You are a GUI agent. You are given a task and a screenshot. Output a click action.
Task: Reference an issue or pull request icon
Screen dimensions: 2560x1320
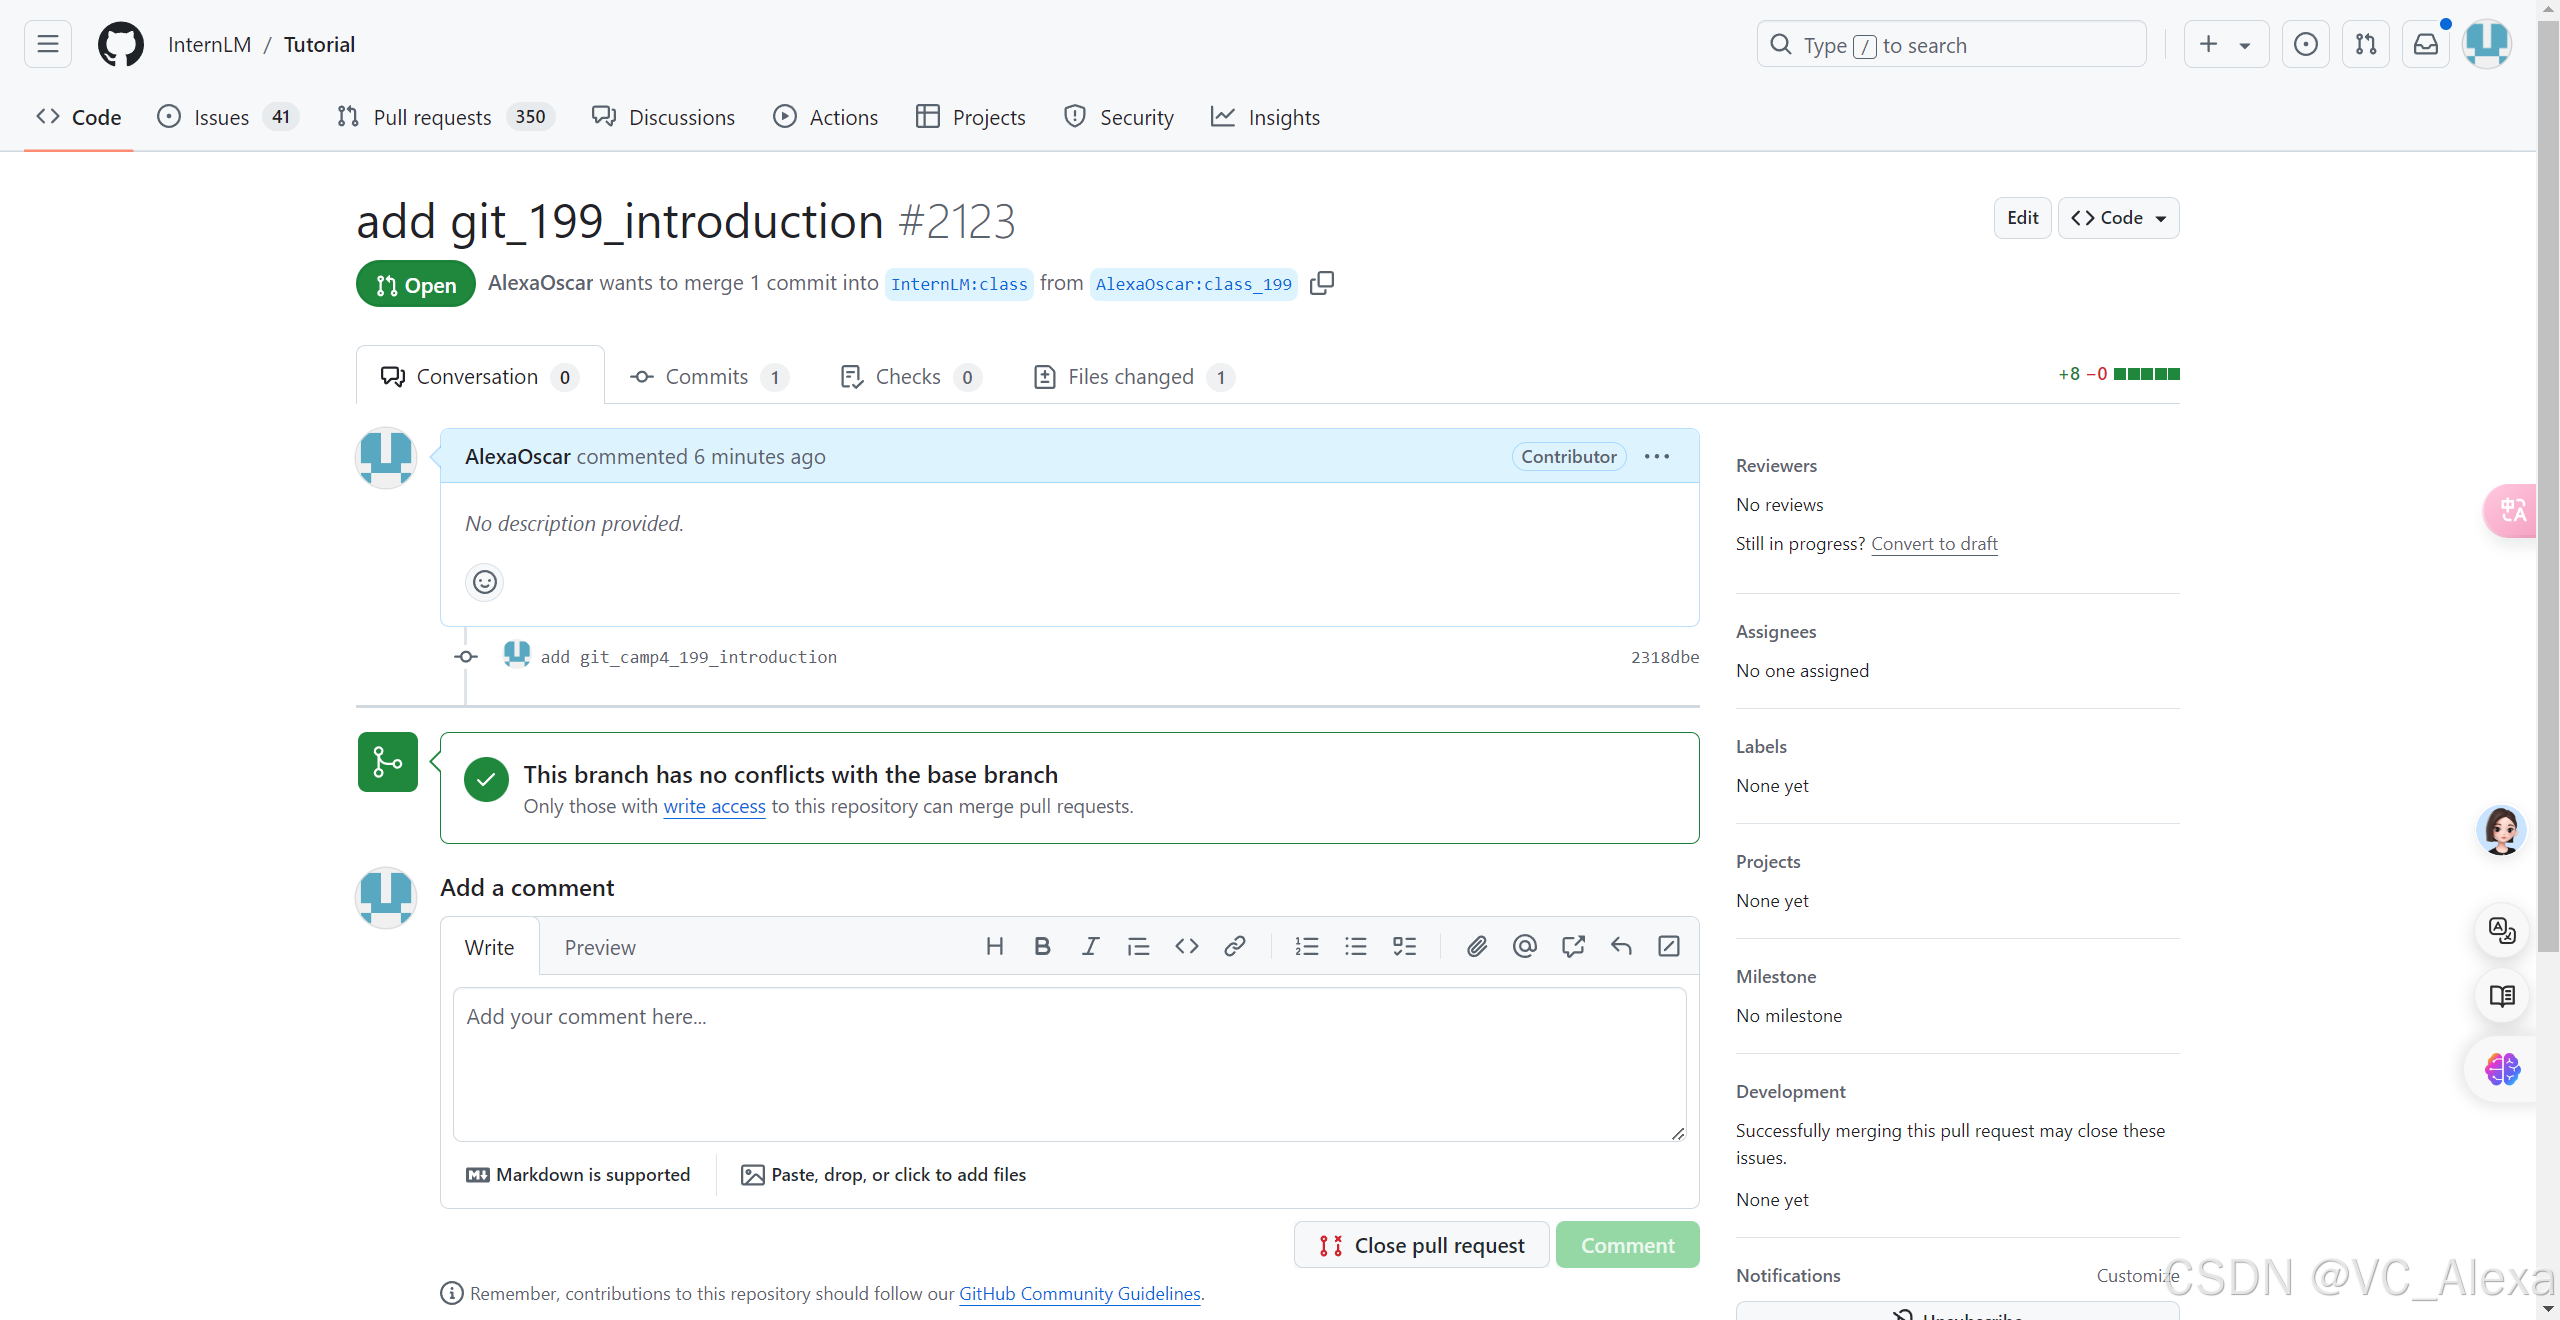[x=1573, y=946]
